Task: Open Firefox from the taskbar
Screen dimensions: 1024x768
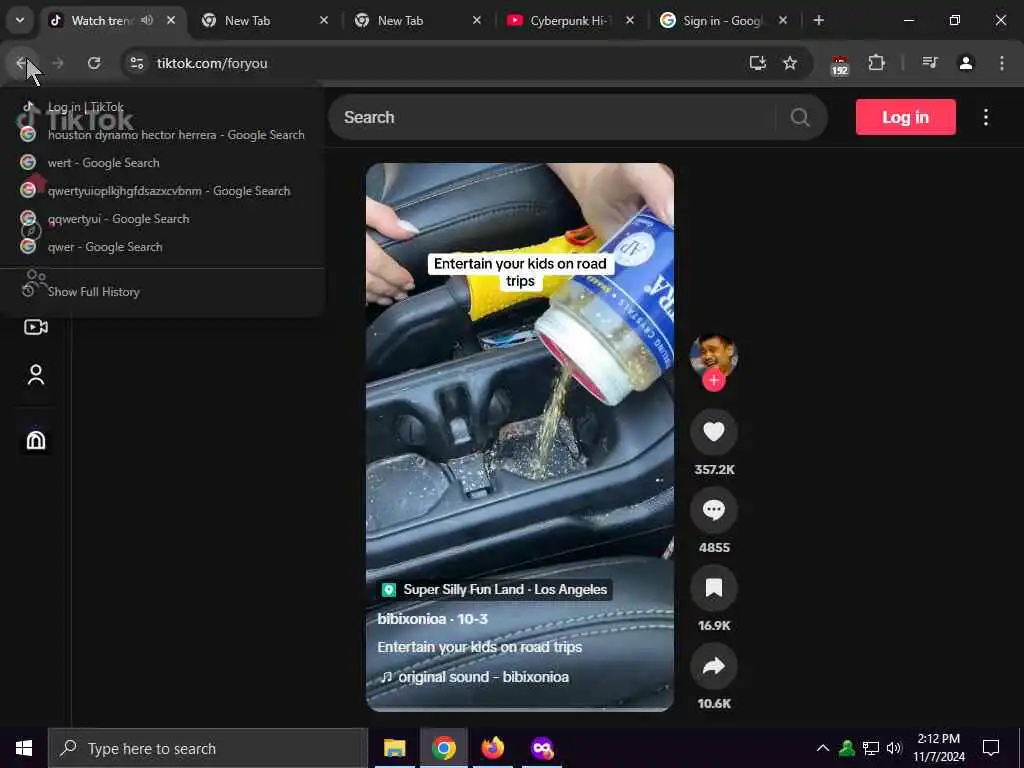Action: (493, 748)
